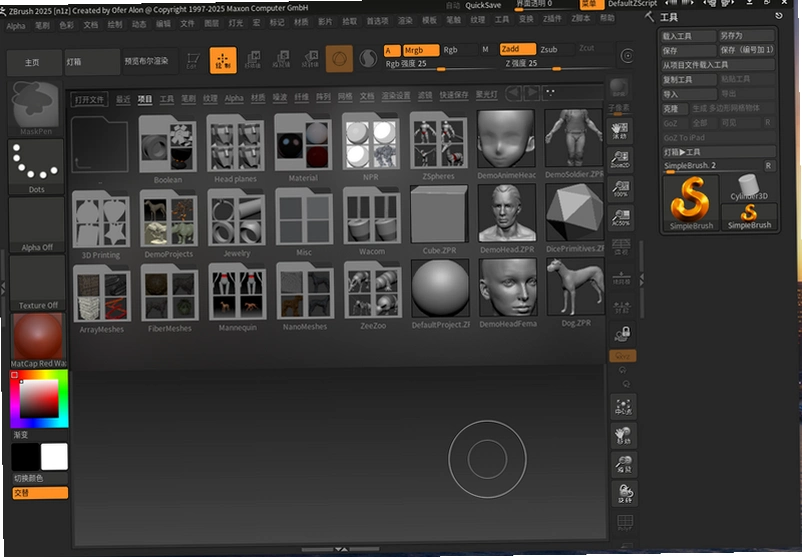Open the Alpha menu in menu bar
The width and height of the screenshot is (802, 557).
coord(16,26)
